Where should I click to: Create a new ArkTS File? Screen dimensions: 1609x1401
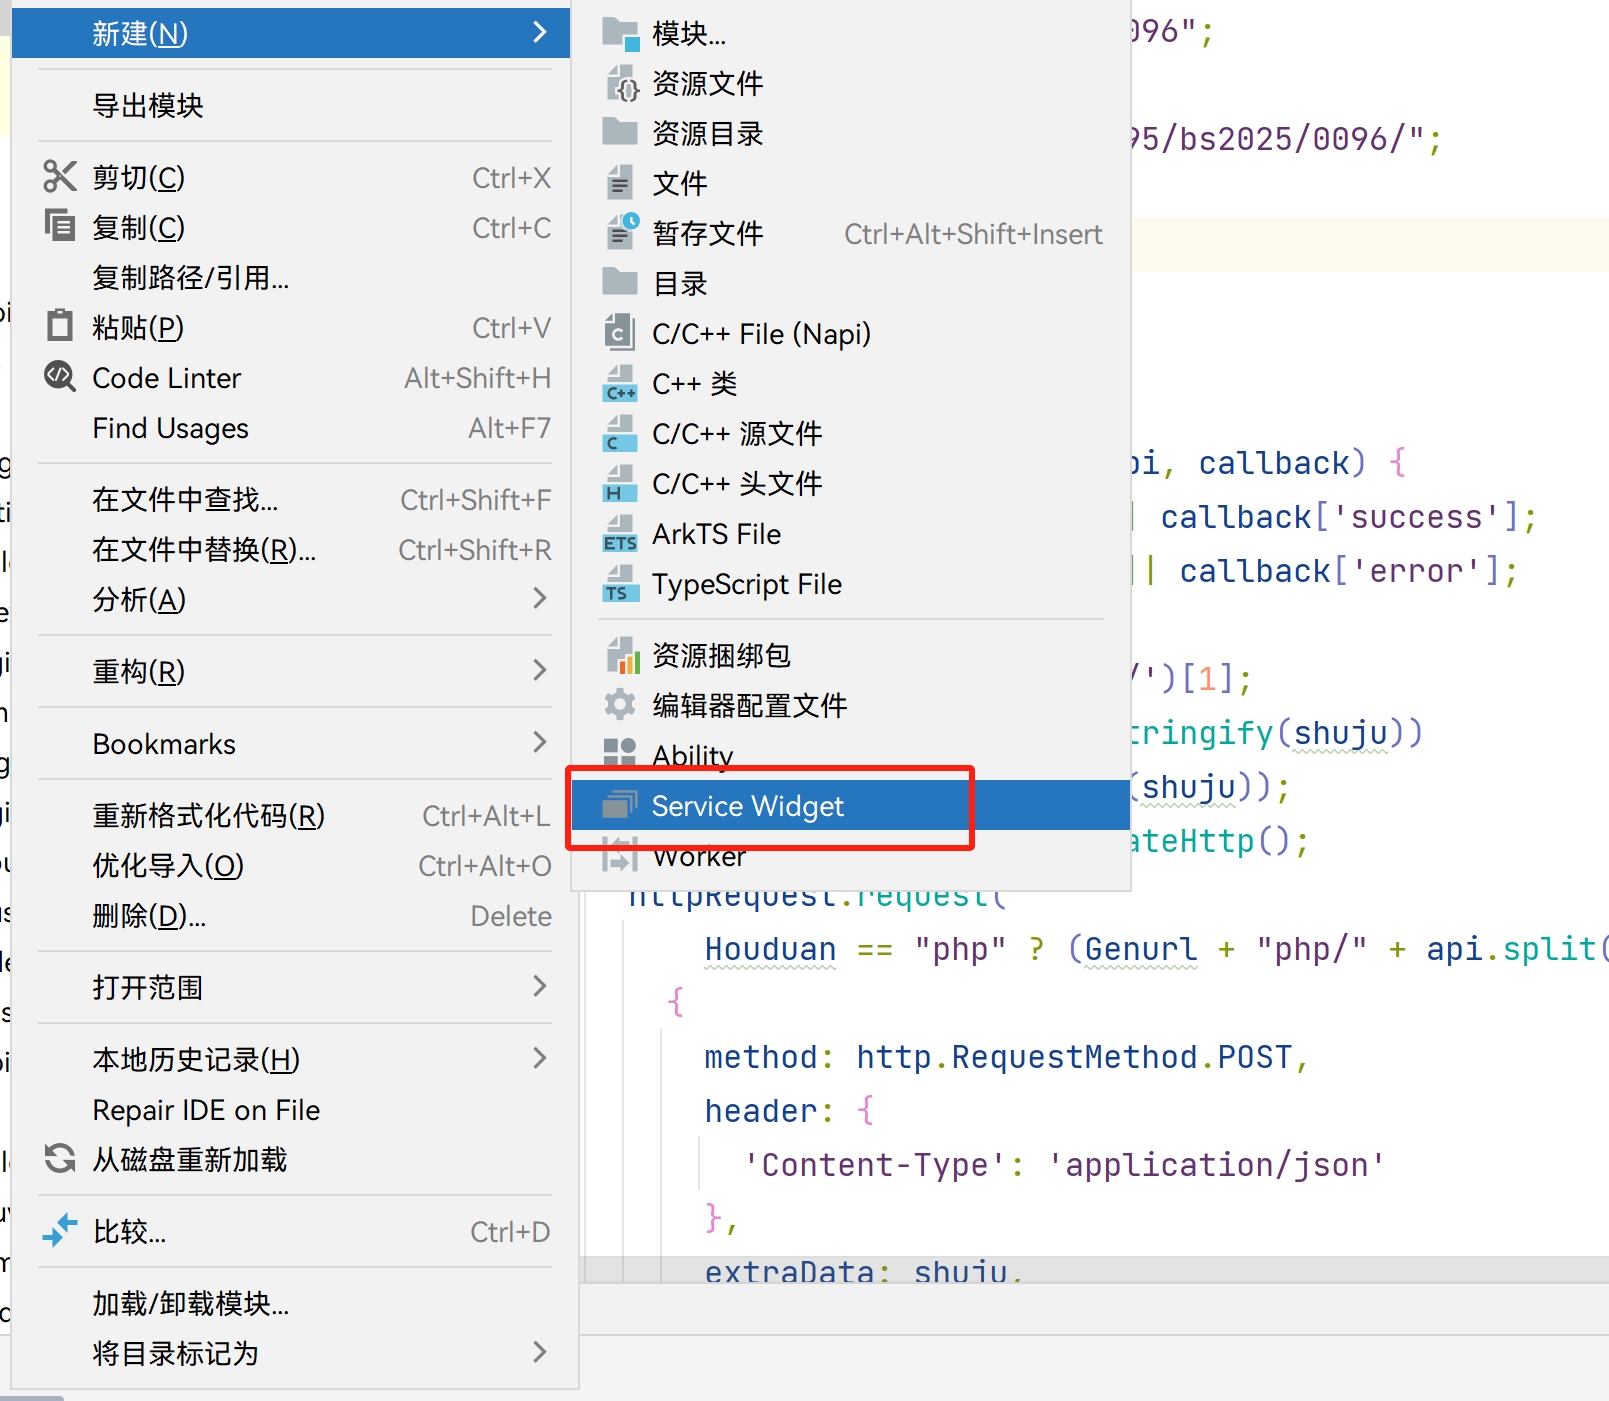pos(716,534)
